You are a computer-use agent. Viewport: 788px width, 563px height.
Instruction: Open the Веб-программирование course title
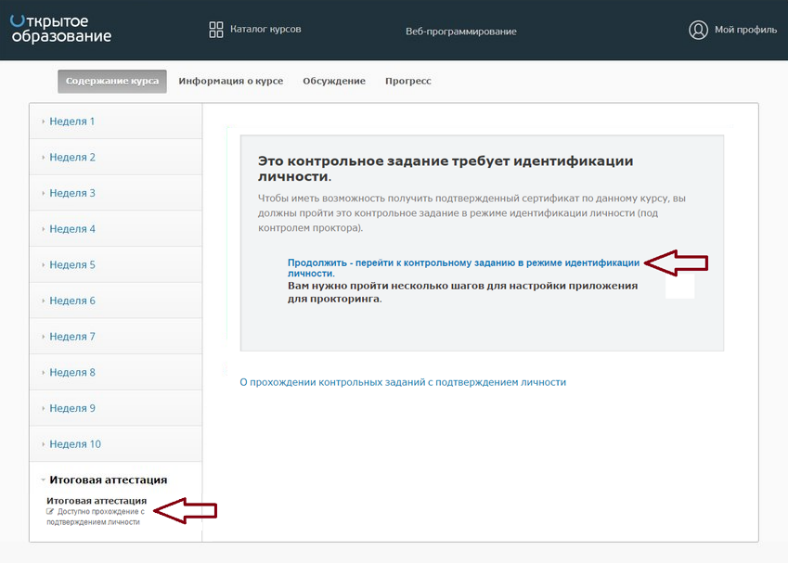point(461,31)
